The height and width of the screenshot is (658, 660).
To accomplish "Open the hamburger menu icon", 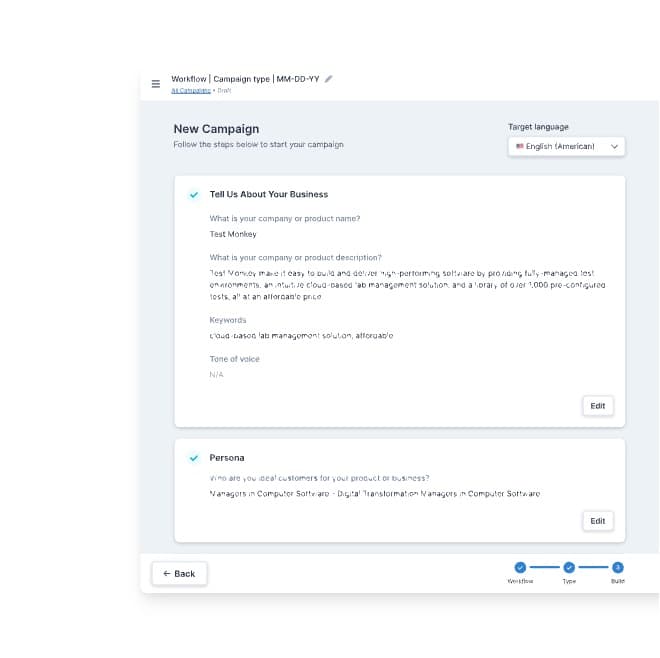I will coord(156,84).
